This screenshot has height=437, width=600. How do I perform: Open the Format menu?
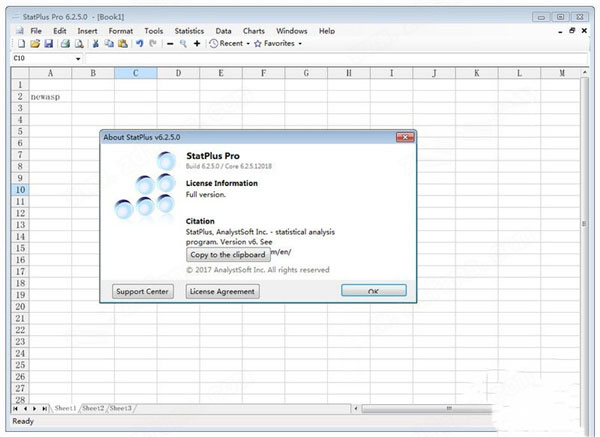click(x=121, y=31)
